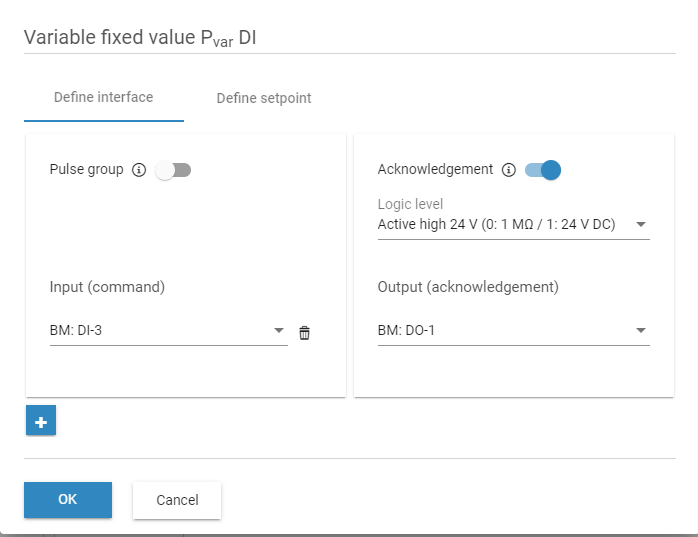Click the Output (acknowledgement) heading

(468, 287)
